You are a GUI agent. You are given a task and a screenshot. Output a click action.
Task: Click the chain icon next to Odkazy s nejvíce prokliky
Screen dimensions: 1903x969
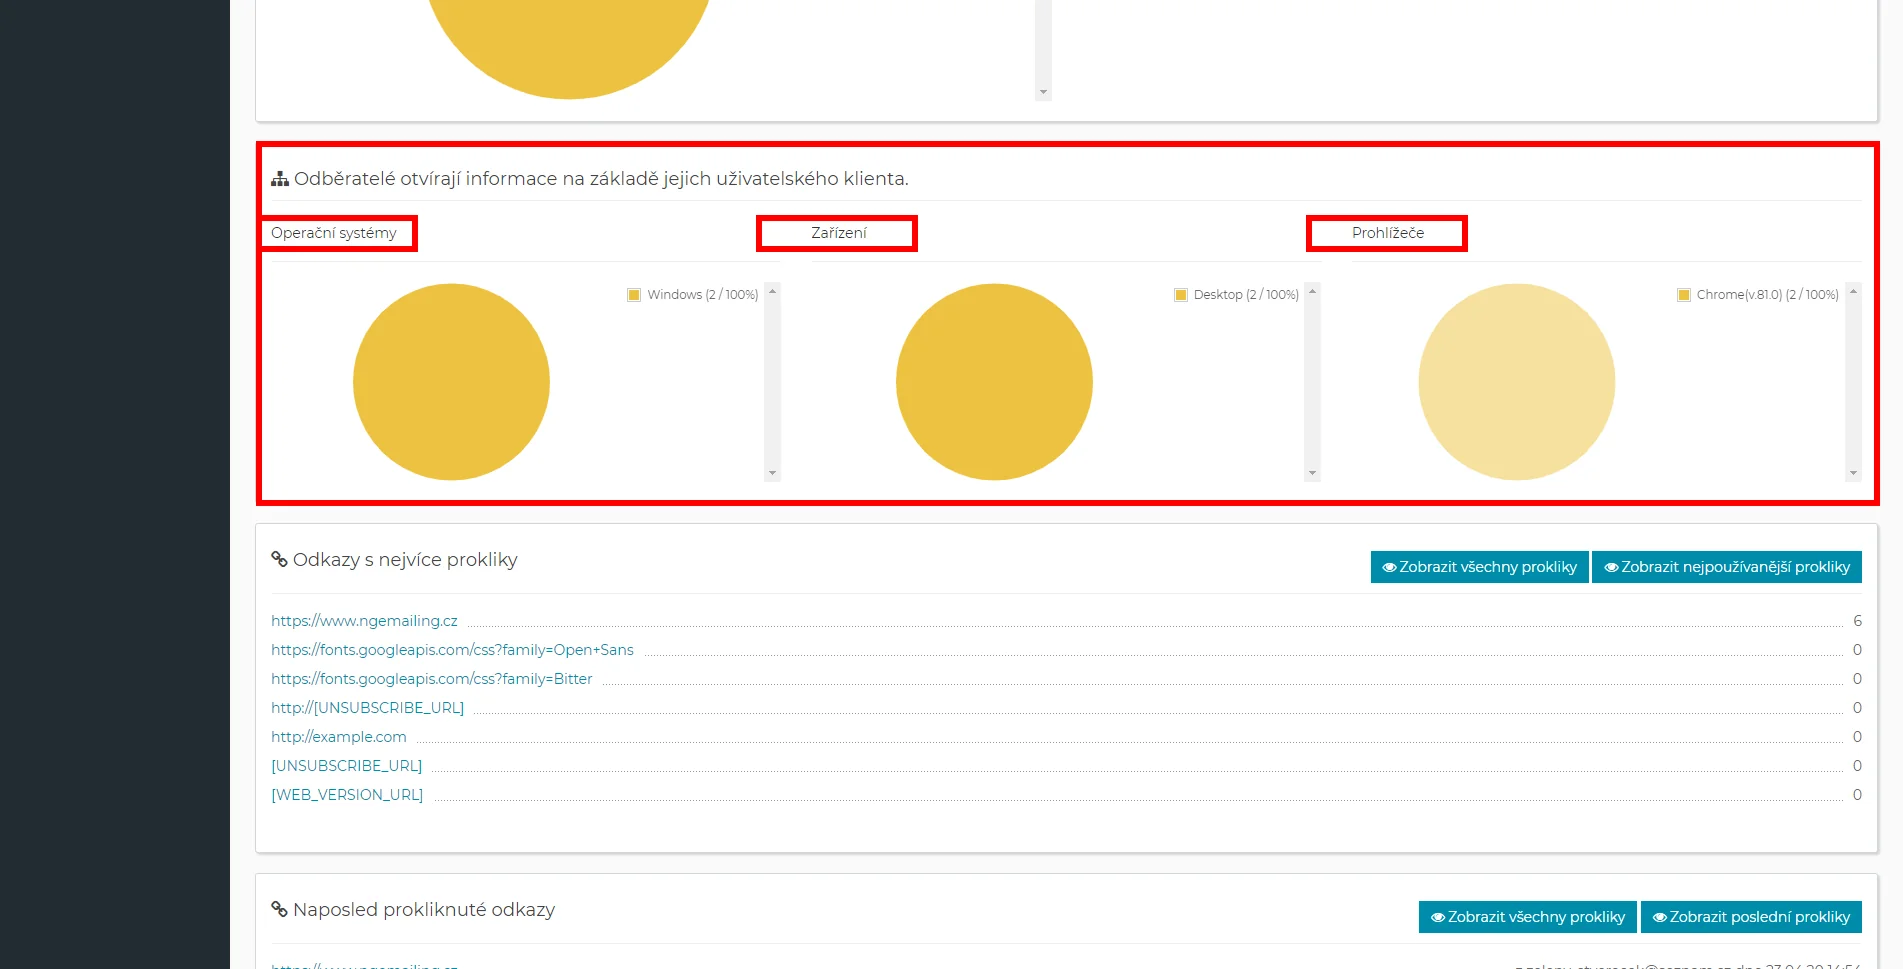tap(280, 559)
